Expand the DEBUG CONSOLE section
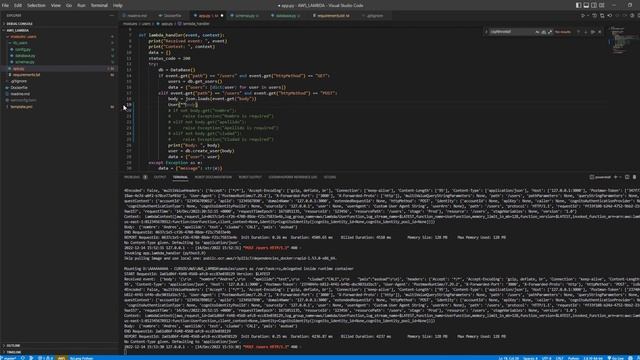This screenshot has width=640, height=360. (59, 24)
